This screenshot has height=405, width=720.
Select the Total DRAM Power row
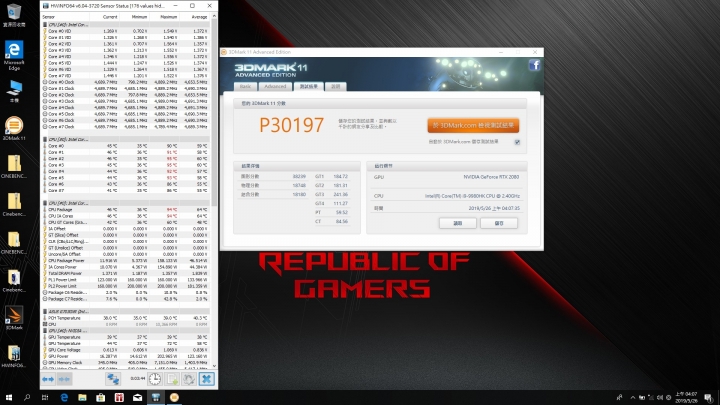point(125,273)
